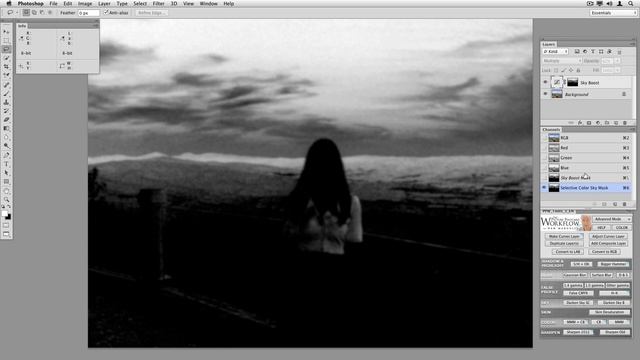Select the History Brush tool
Image resolution: width=640 pixels, height=360 pixels.
6,111
